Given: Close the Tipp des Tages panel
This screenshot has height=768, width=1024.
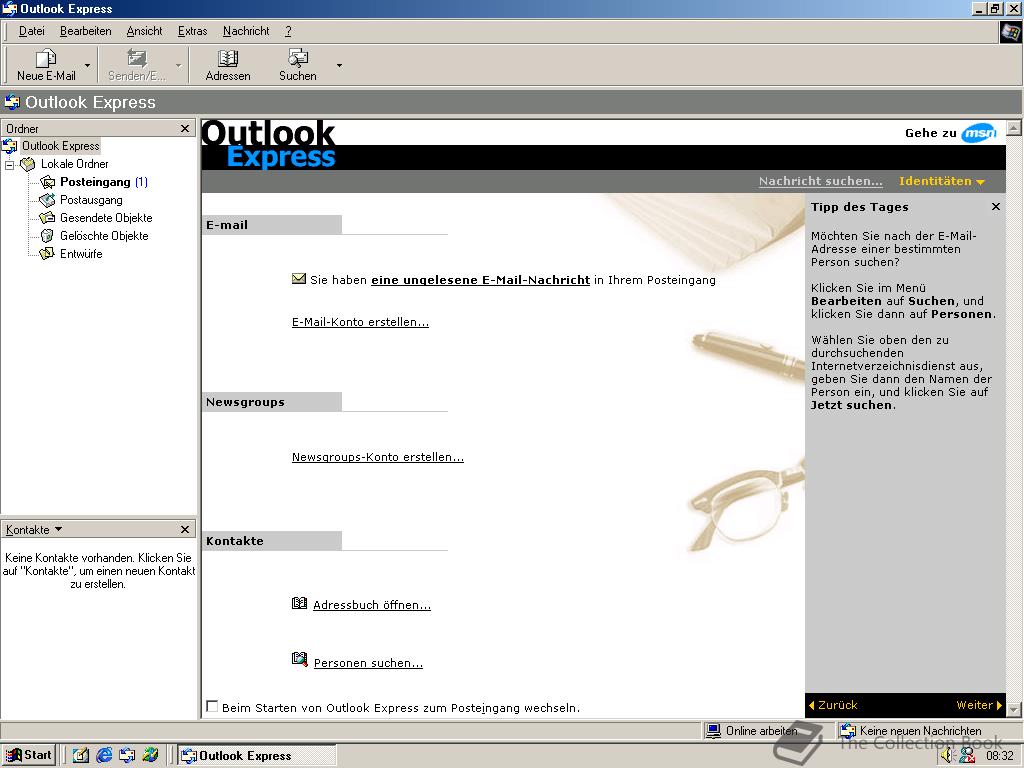Looking at the screenshot, I should 995,206.
